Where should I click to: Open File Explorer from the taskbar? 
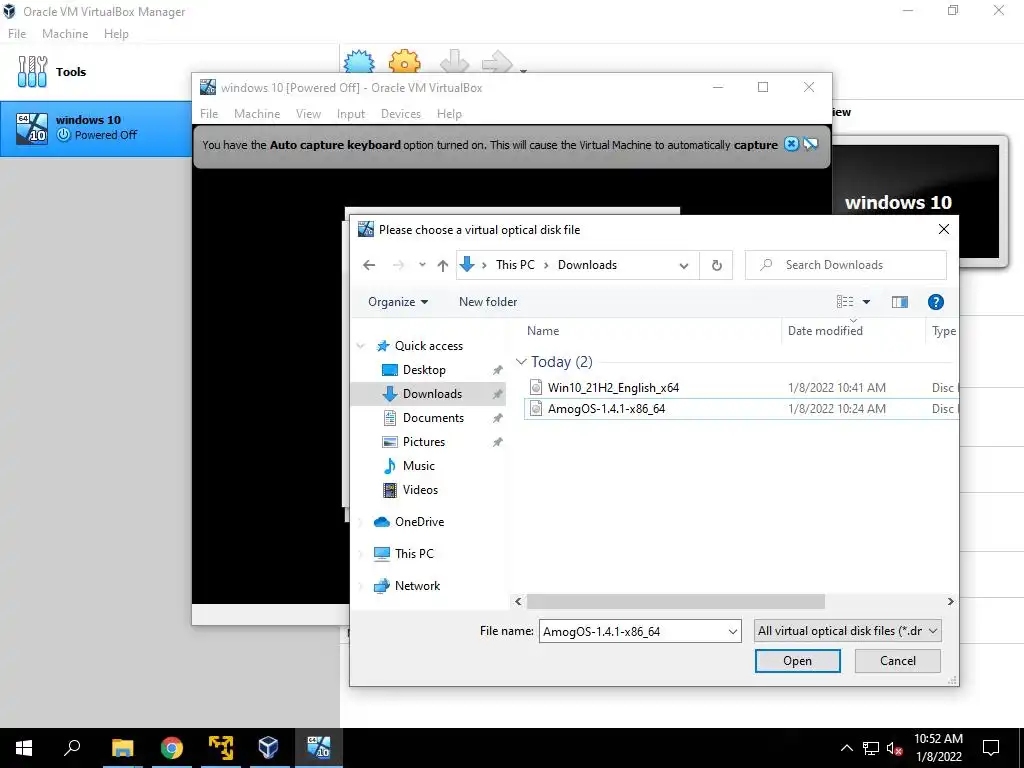click(x=122, y=748)
